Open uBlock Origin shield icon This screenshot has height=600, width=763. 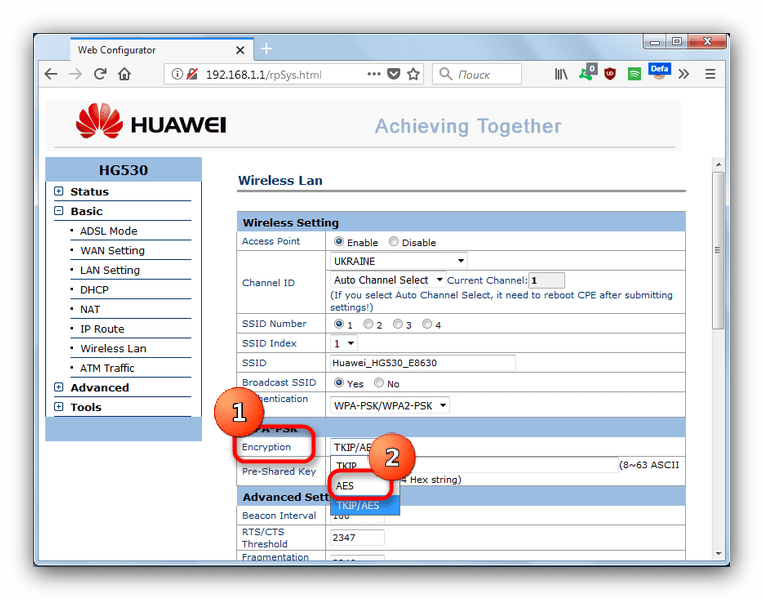pos(610,74)
